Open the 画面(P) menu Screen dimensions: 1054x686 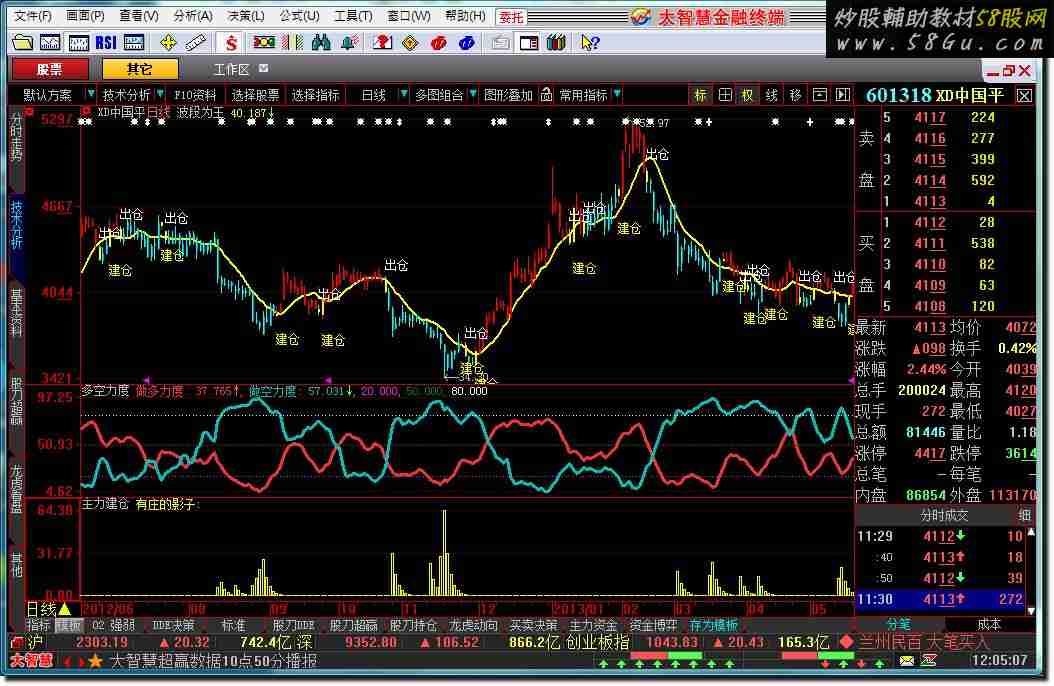[x=85, y=16]
